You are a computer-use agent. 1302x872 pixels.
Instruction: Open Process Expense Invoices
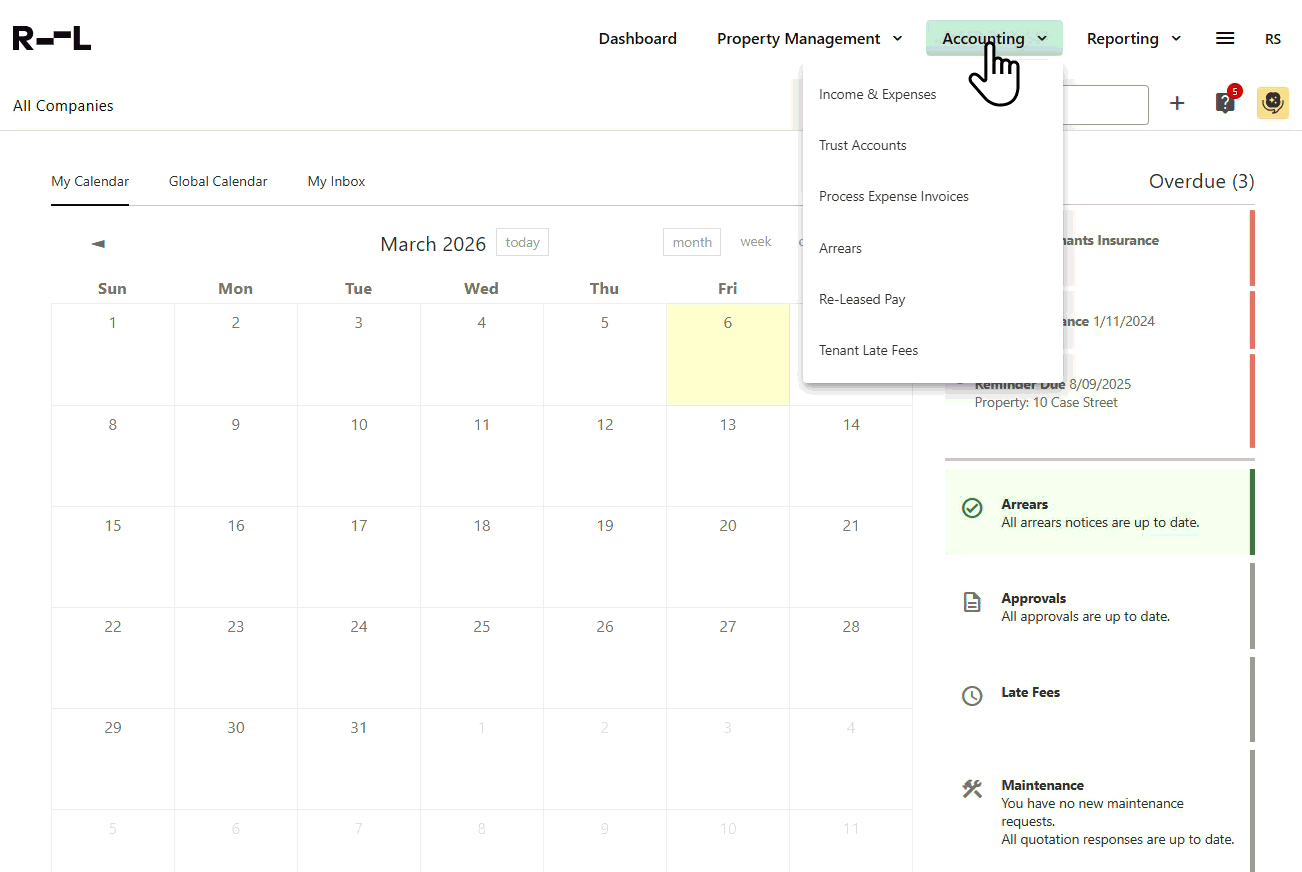893,196
